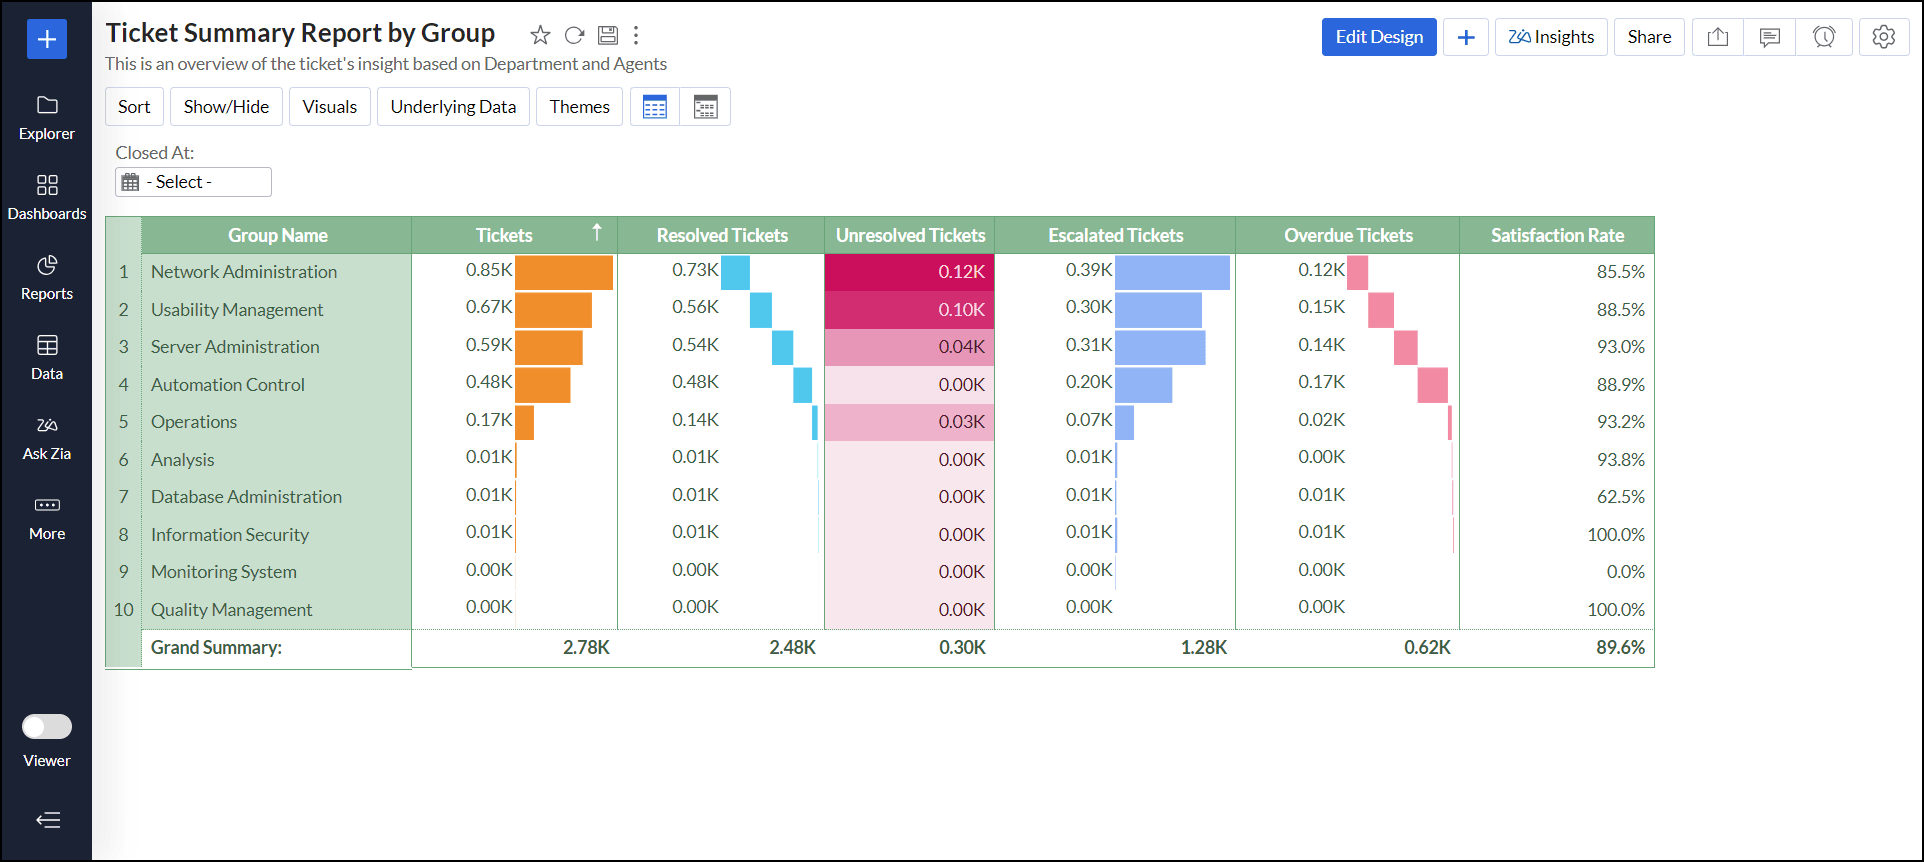Open the Sort menu

134,107
